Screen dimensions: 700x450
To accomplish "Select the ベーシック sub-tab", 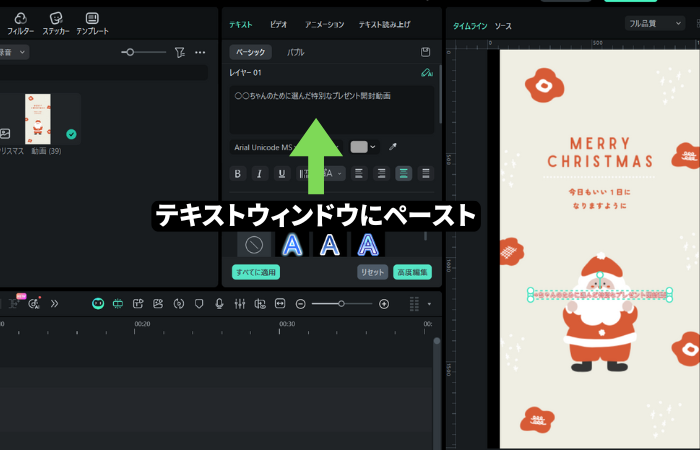I will tap(250, 52).
